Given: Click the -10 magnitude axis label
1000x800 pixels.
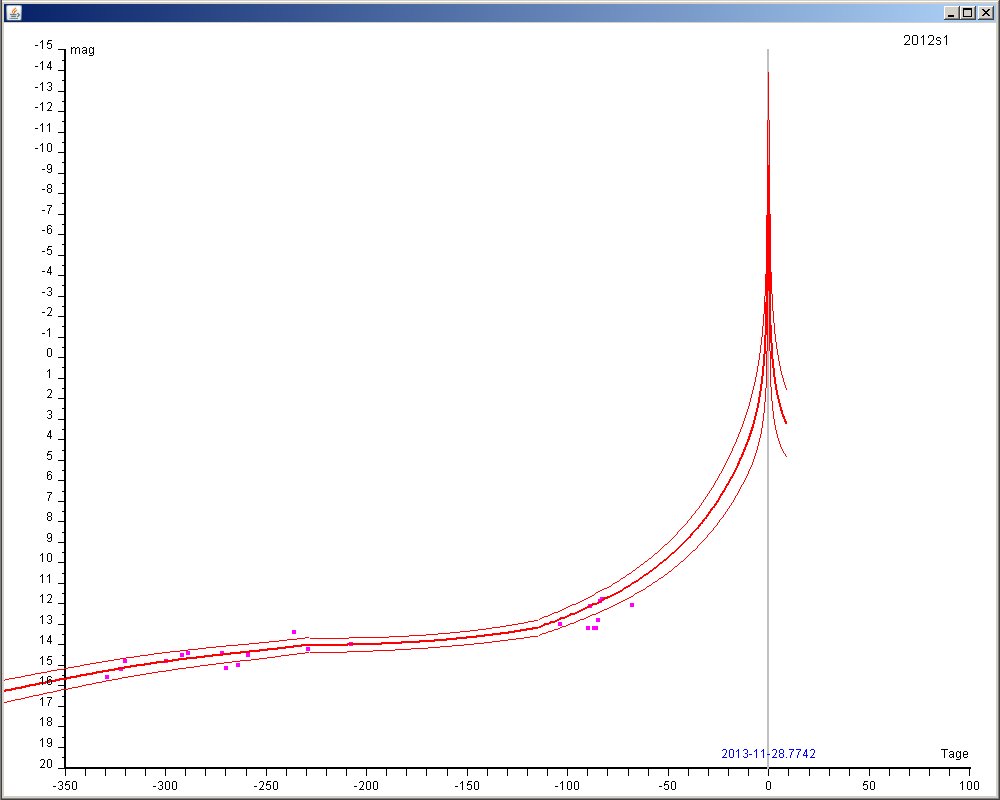Looking at the screenshot, I should (x=43, y=148).
